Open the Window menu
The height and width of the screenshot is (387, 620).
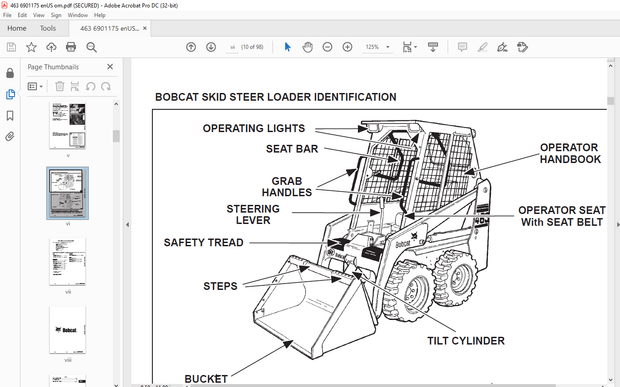click(x=78, y=15)
